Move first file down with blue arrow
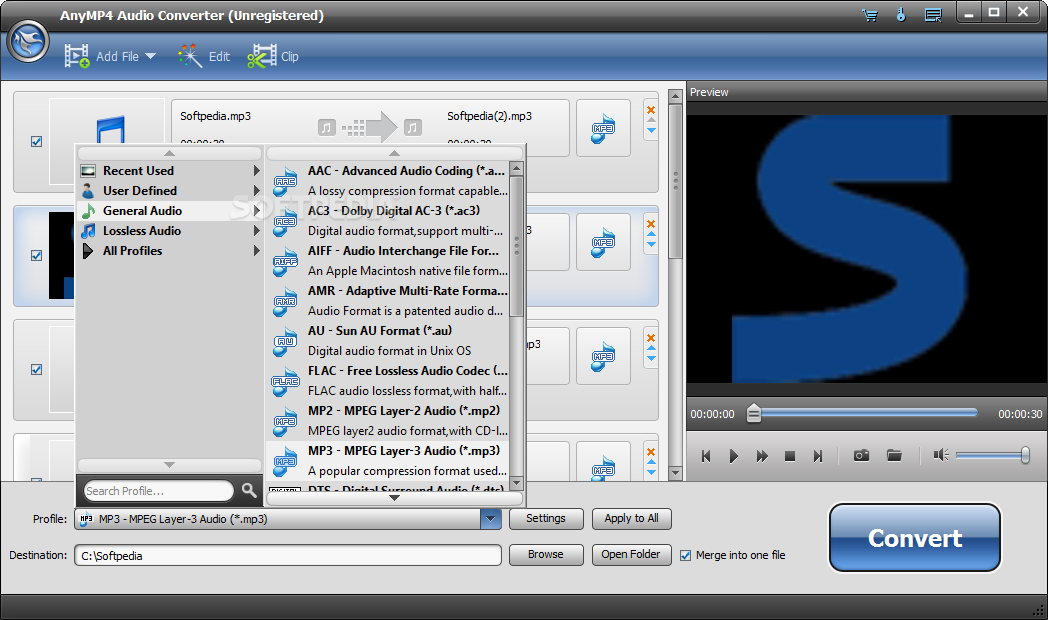 (x=651, y=131)
